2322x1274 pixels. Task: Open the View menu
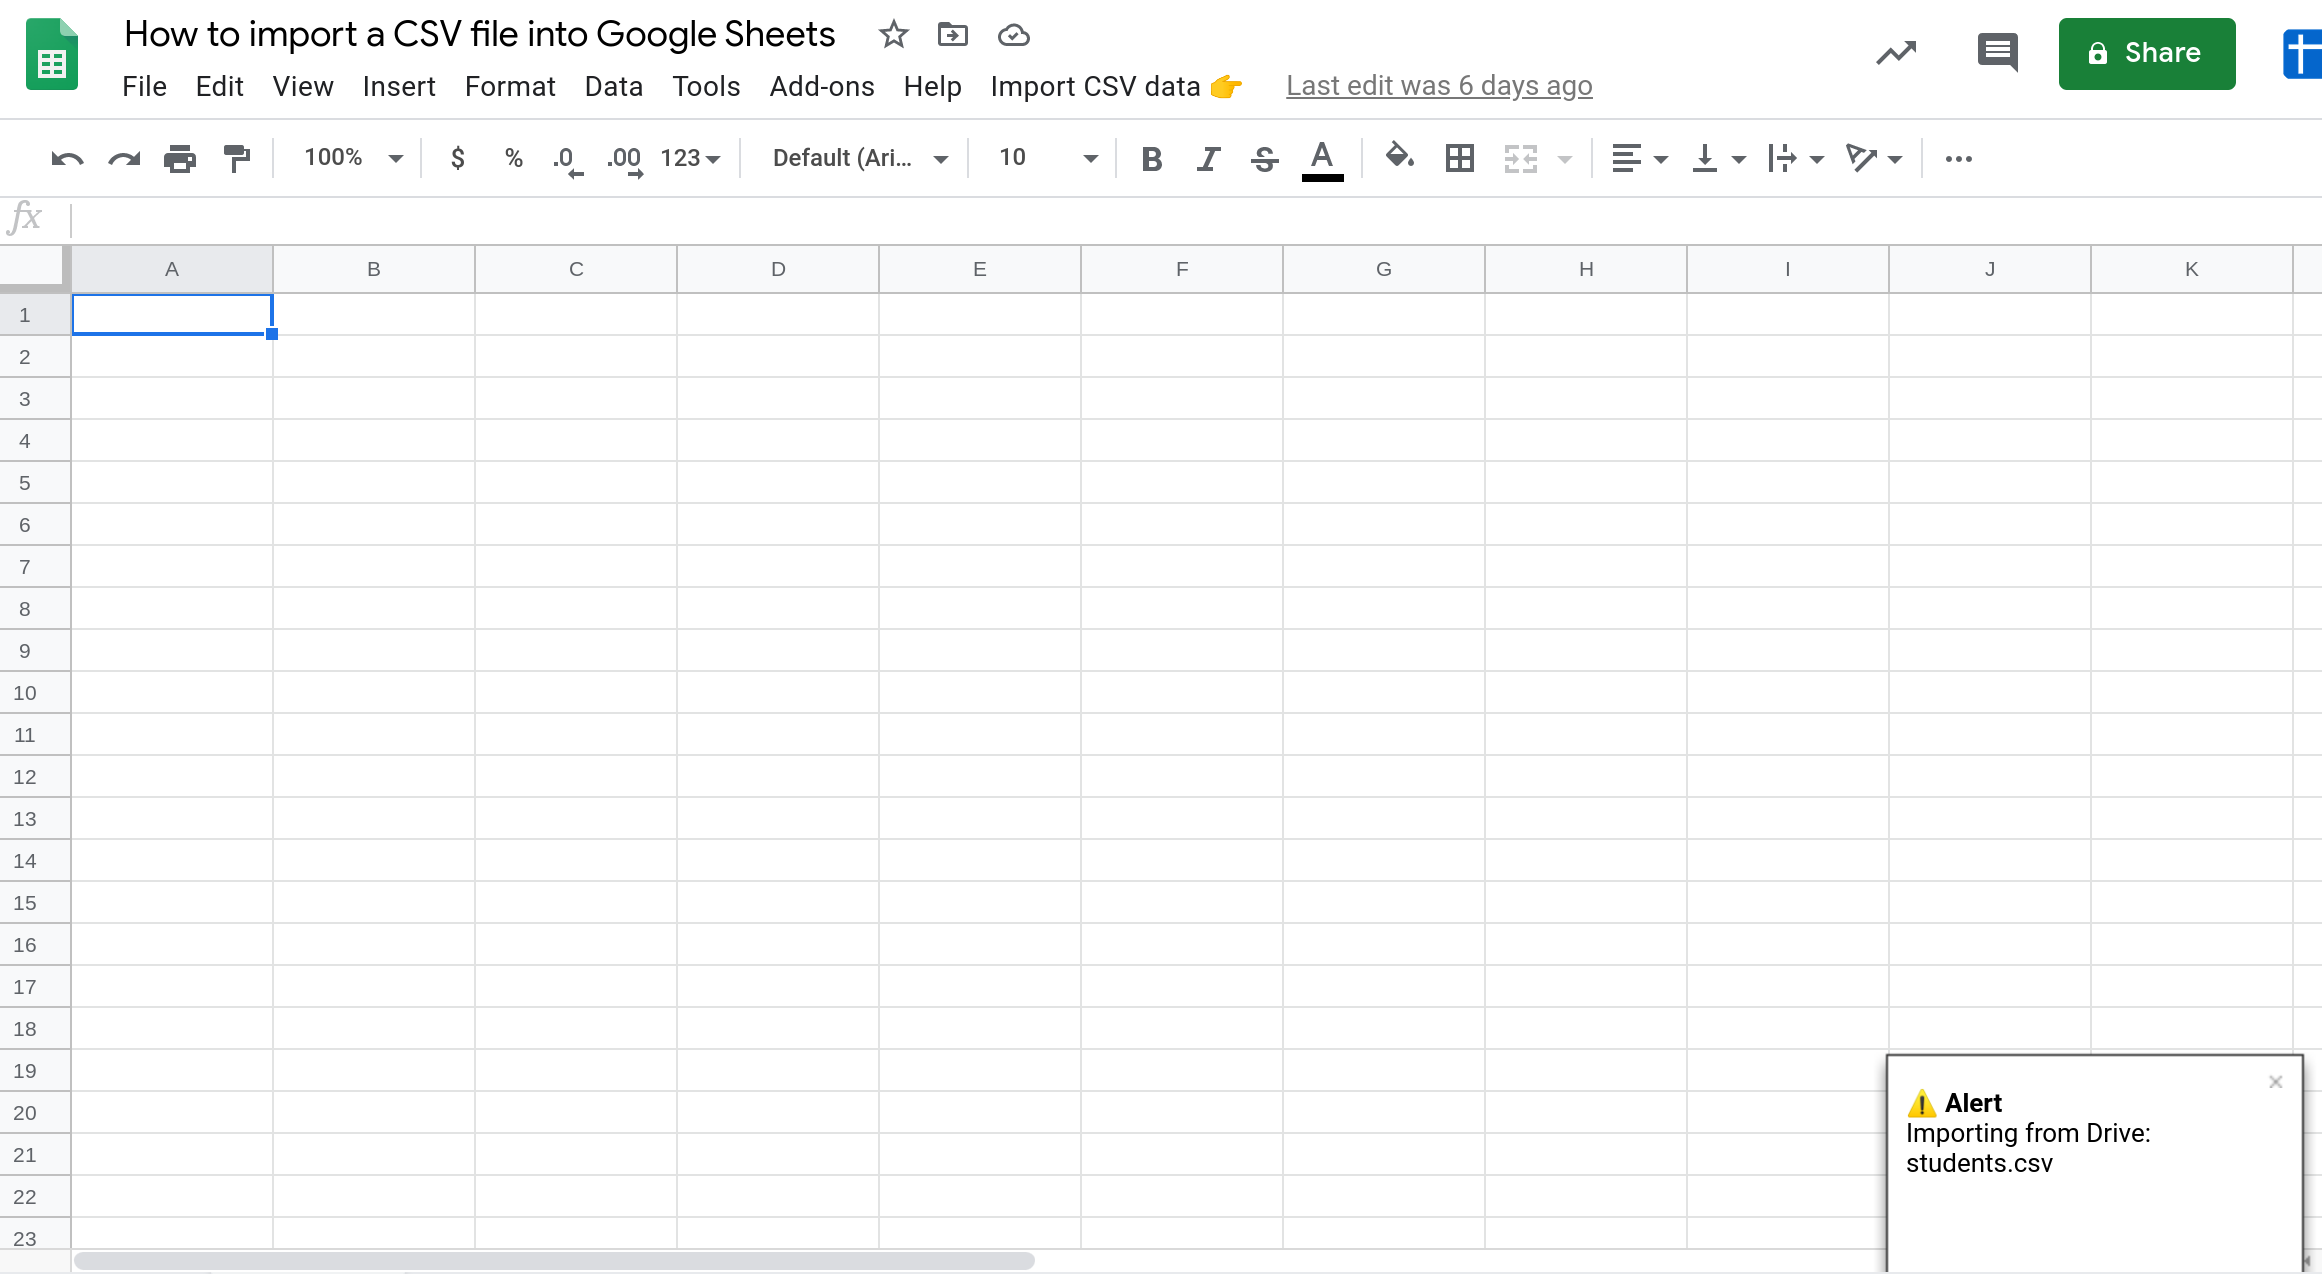[303, 86]
